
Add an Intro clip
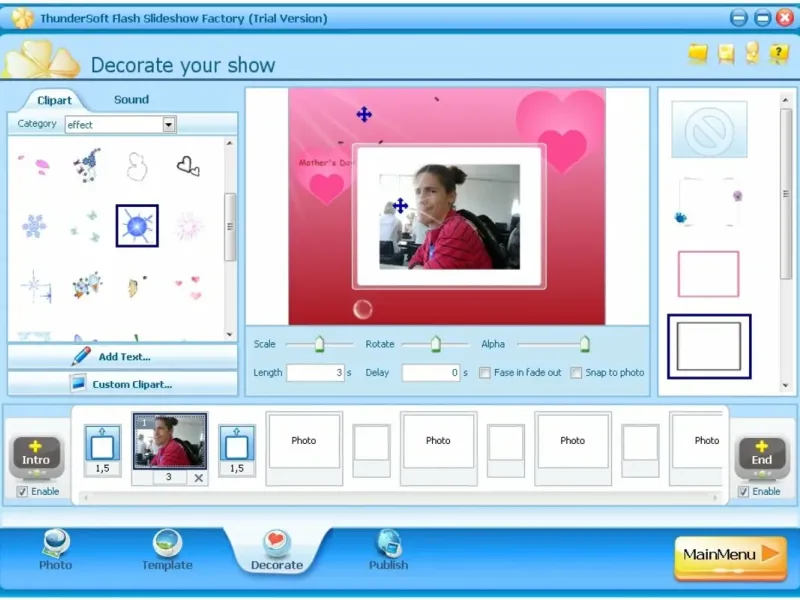click(x=36, y=456)
